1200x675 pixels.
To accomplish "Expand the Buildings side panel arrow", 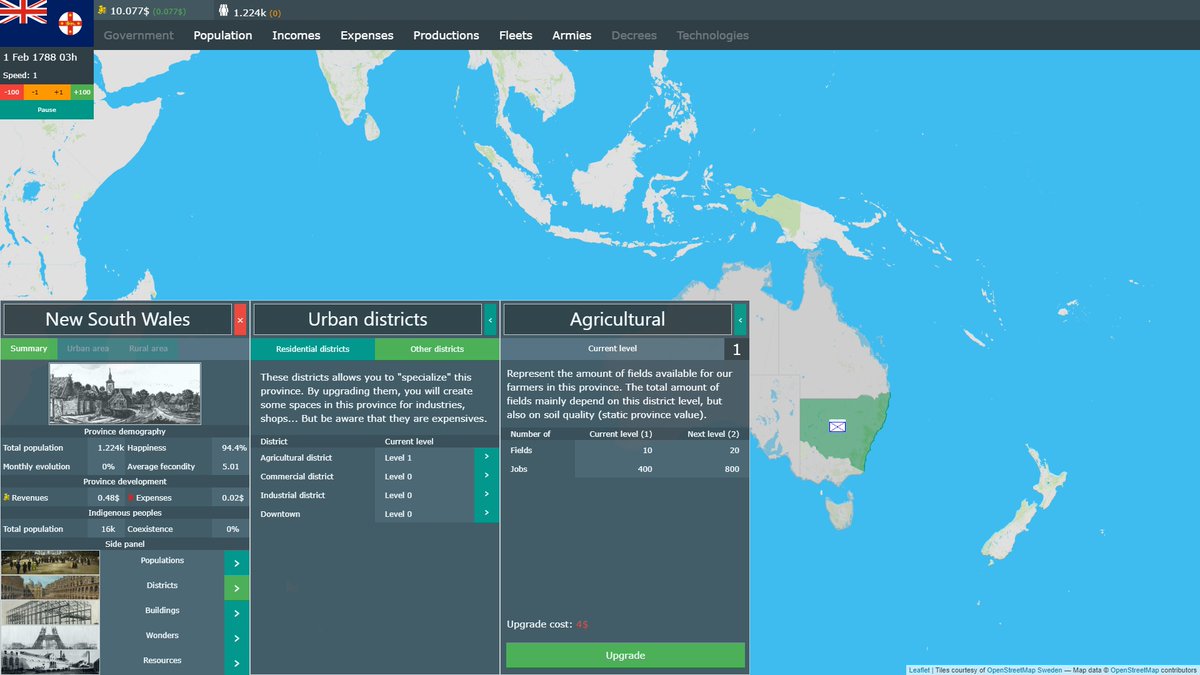I will click(x=236, y=612).
